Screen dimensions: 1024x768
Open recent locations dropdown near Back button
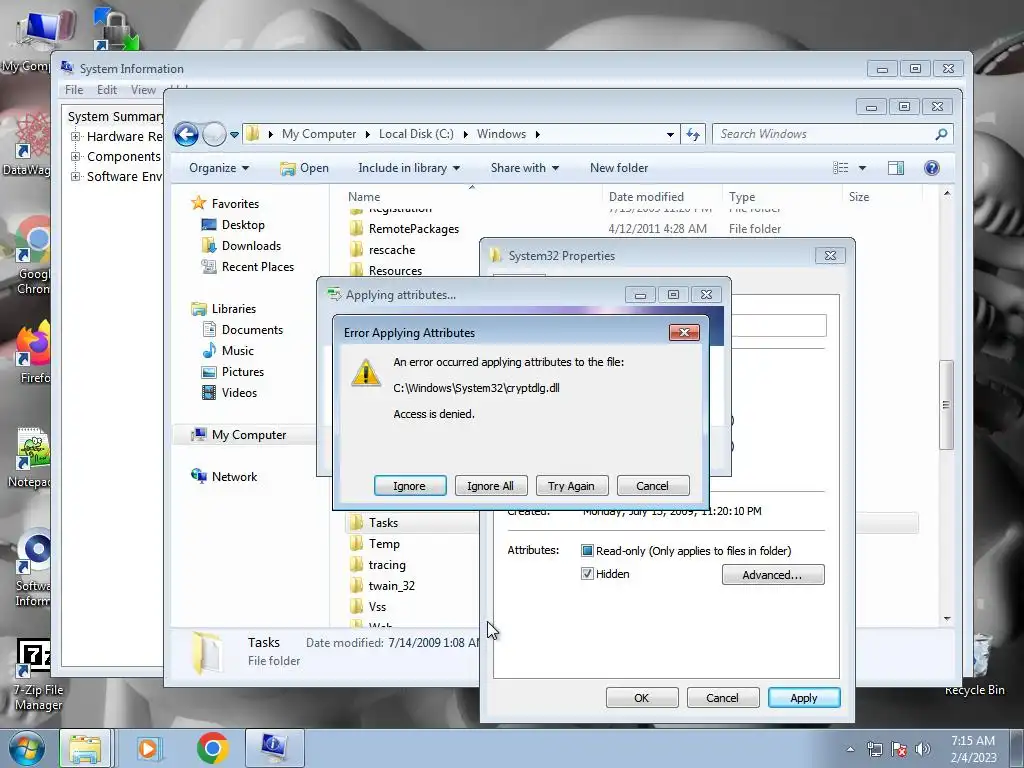[x=234, y=135]
